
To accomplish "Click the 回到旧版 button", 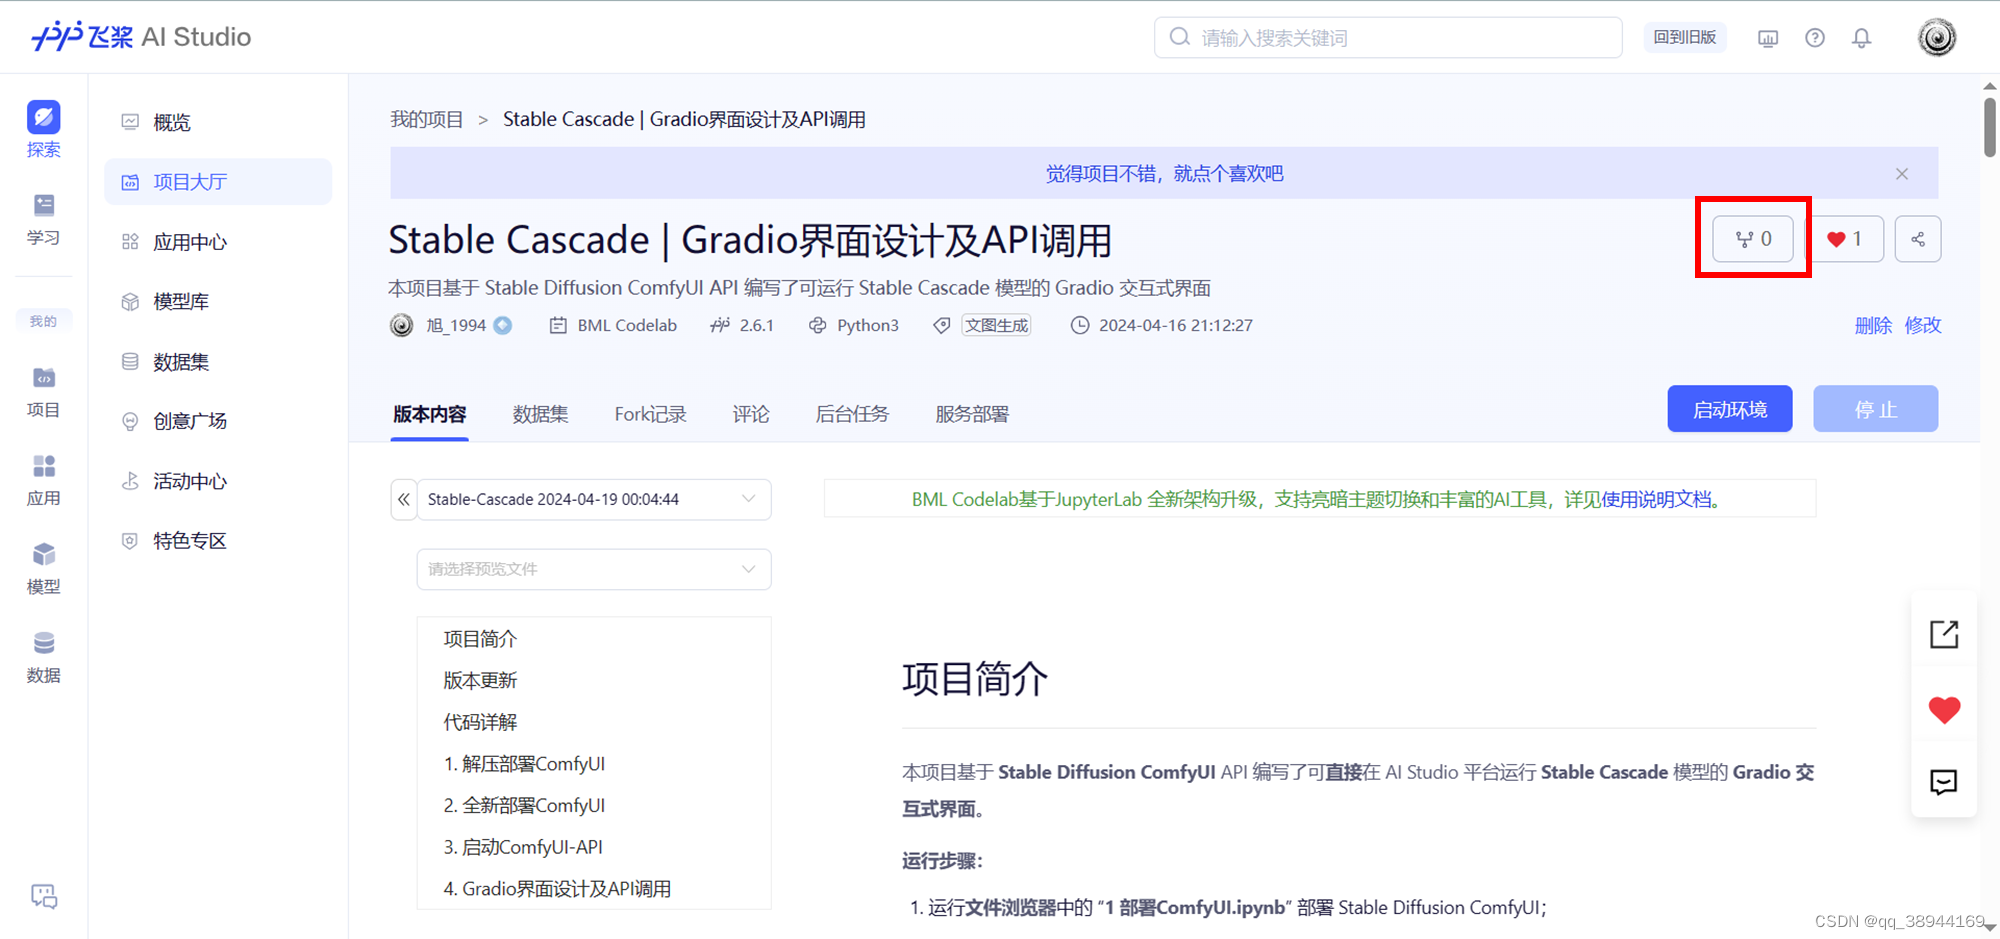I will [1685, 37].
